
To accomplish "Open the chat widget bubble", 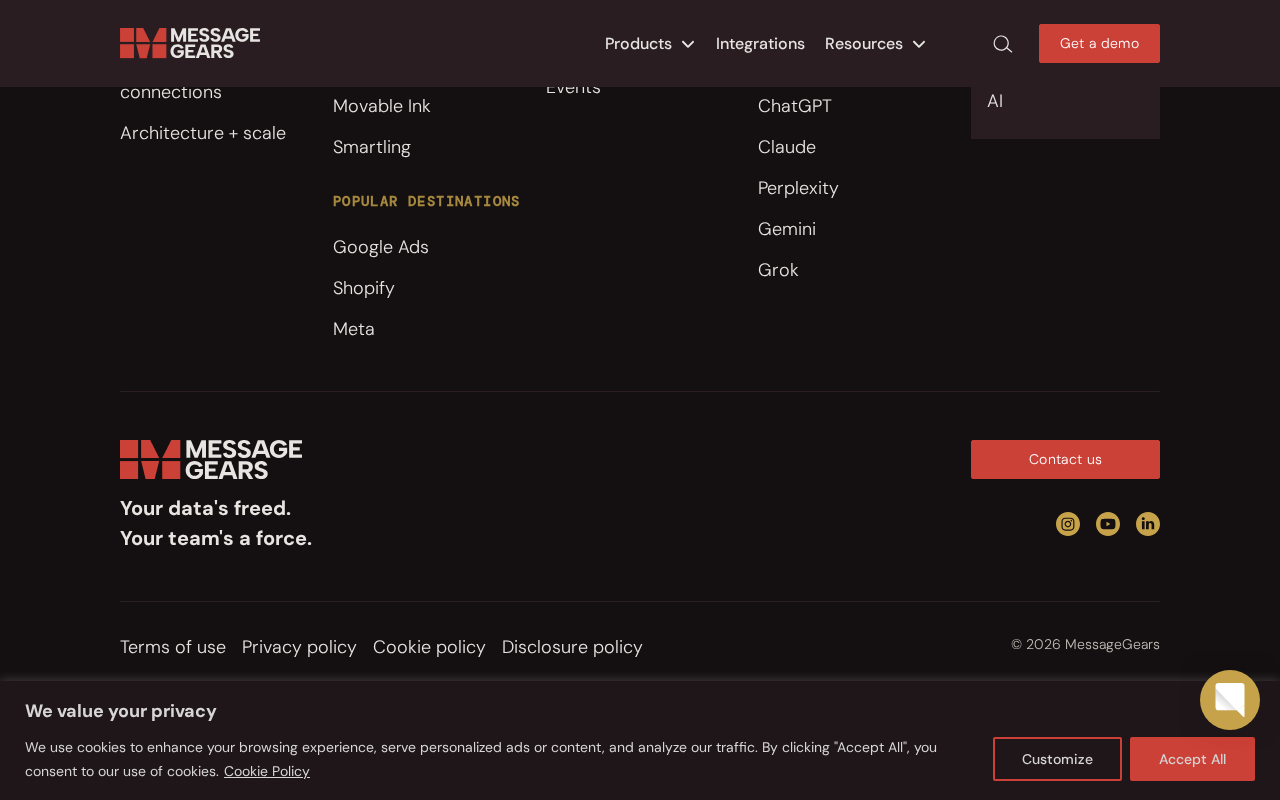I will pos(1230,700).
